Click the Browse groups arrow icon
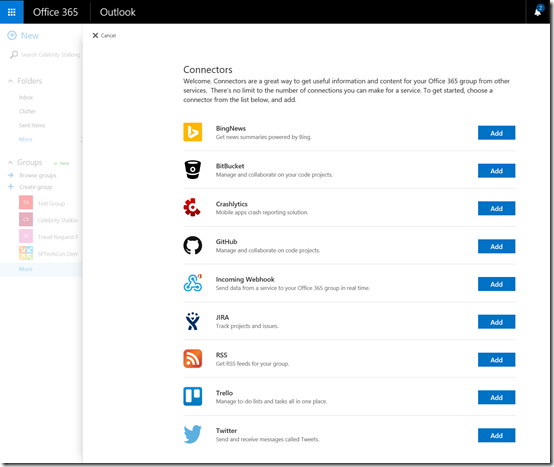This screenshot has height=467, width=554. pos(11,175)
